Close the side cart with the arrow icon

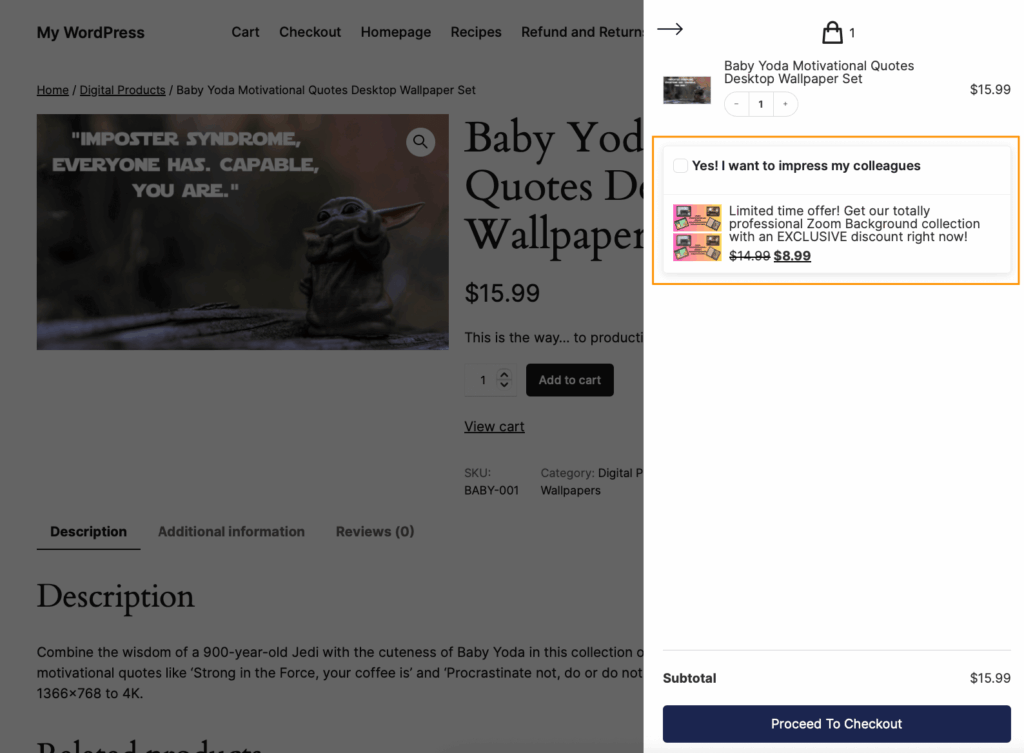669,29
